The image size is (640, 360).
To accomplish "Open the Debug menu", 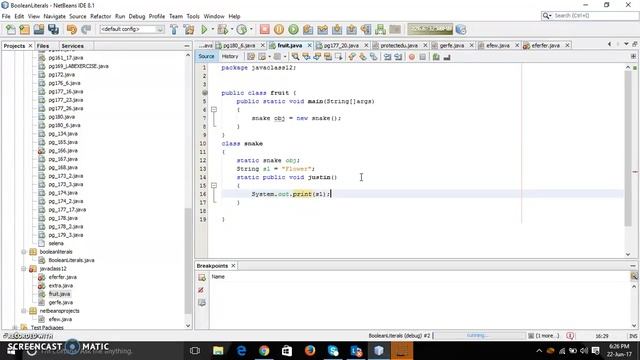I will point(137,16).
